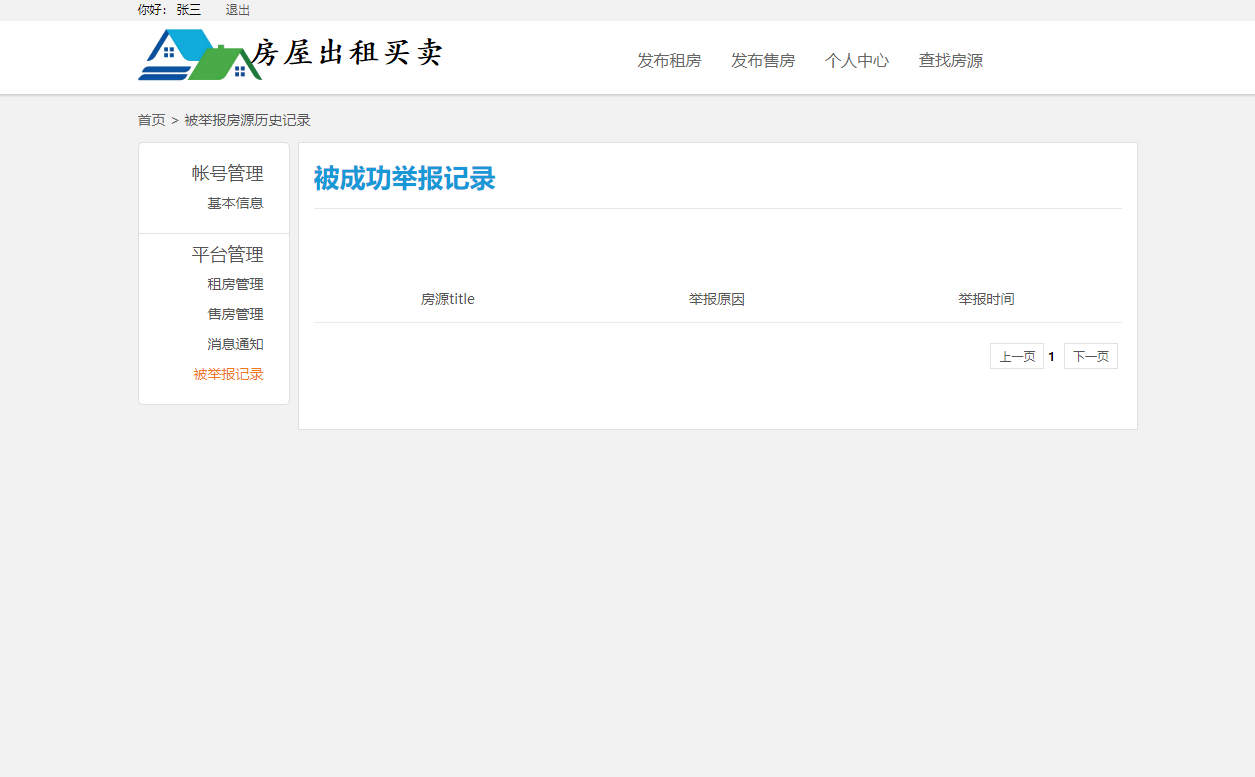The height and width of the screenshot is (777, 1255).
Task: Click the username 张三 in the top bar
Action: [188, 10]
